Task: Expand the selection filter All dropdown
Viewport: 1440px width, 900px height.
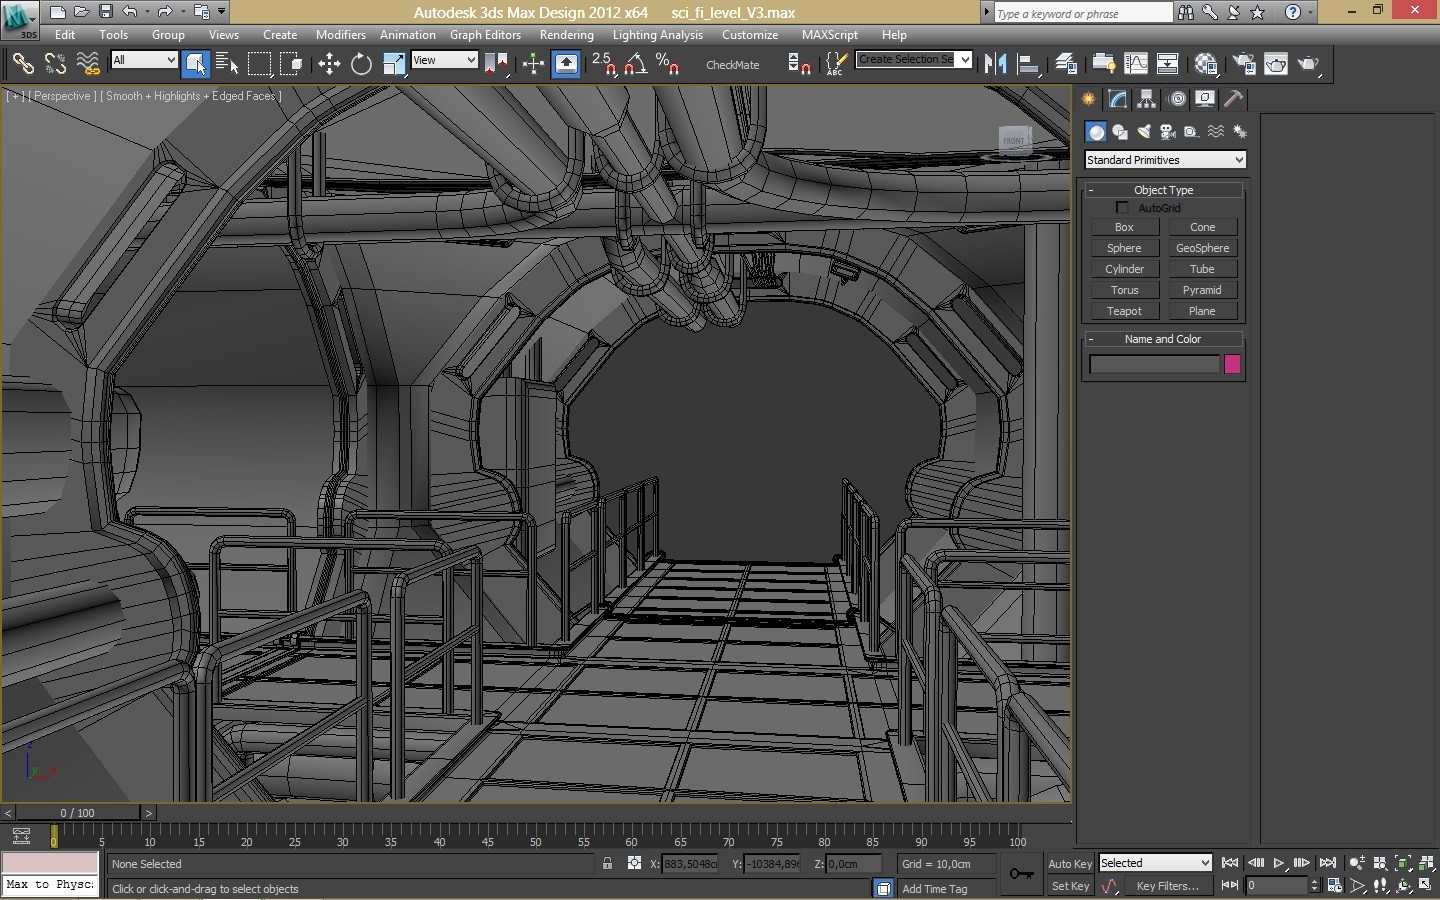Action: click(x=144, y=61)
